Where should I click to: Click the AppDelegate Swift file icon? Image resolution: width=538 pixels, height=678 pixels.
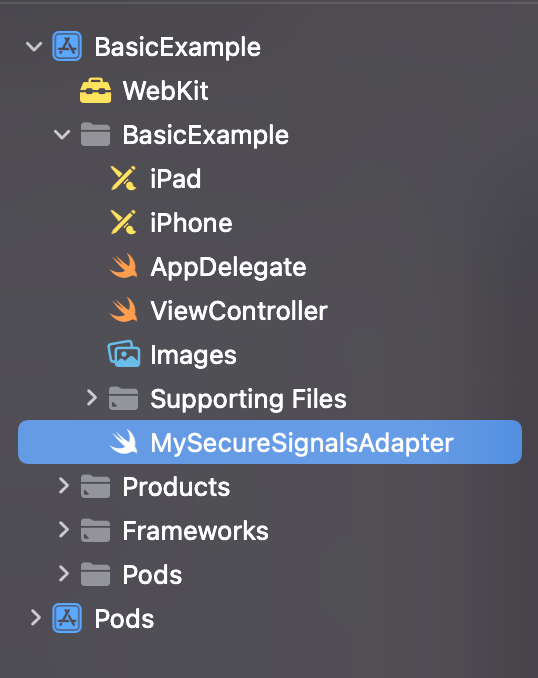coord(124,266)
